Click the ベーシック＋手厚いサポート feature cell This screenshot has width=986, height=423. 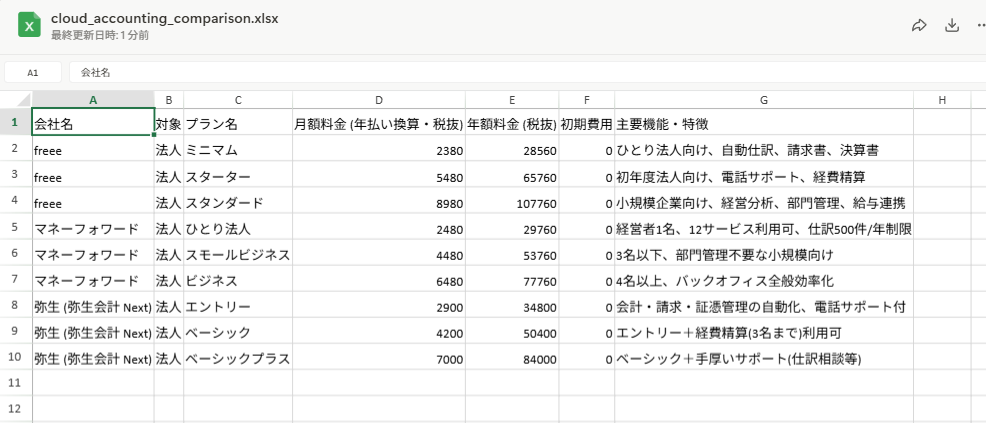pos(764,357)
